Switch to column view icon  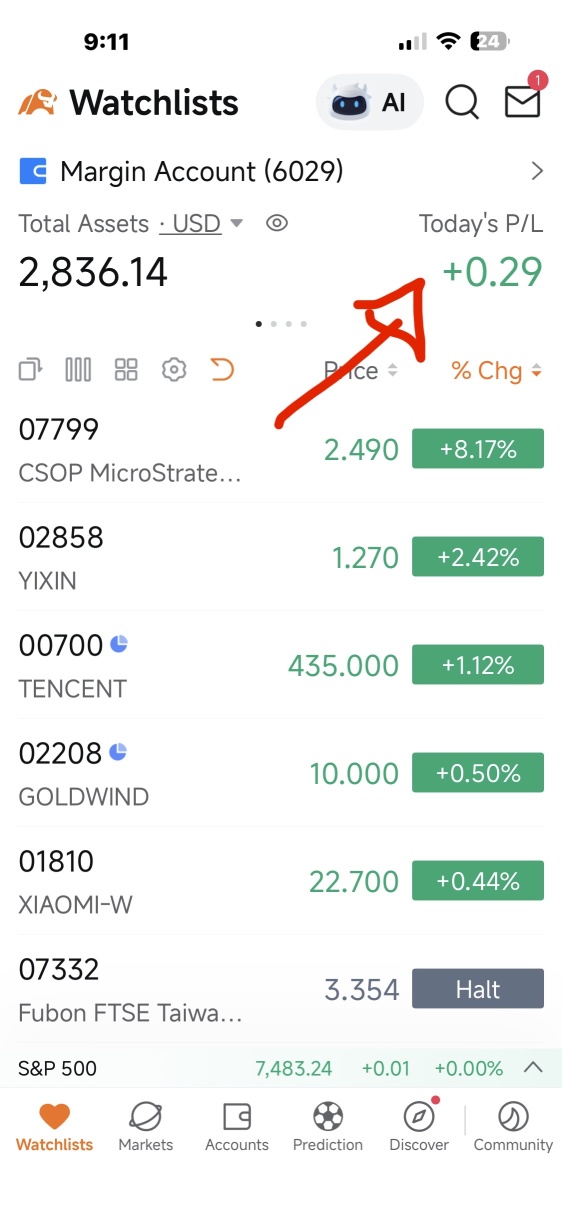pyautogui.click(x=78, y=370)
